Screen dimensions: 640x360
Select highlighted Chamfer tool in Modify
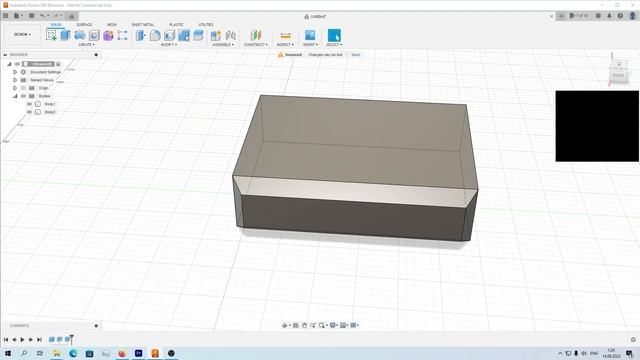point(184,35)
